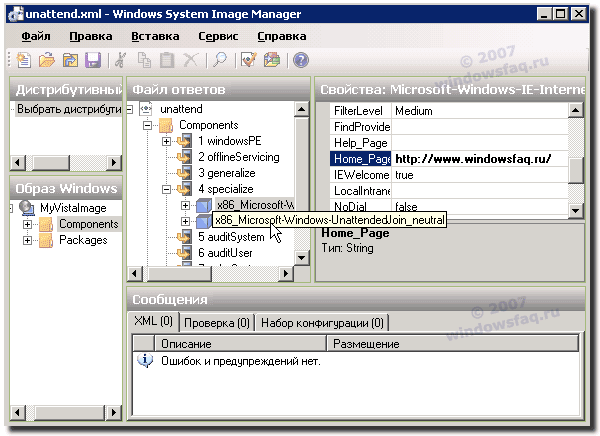Click the Paste clipboard icon
600x436 pixels.
point(167,60)
